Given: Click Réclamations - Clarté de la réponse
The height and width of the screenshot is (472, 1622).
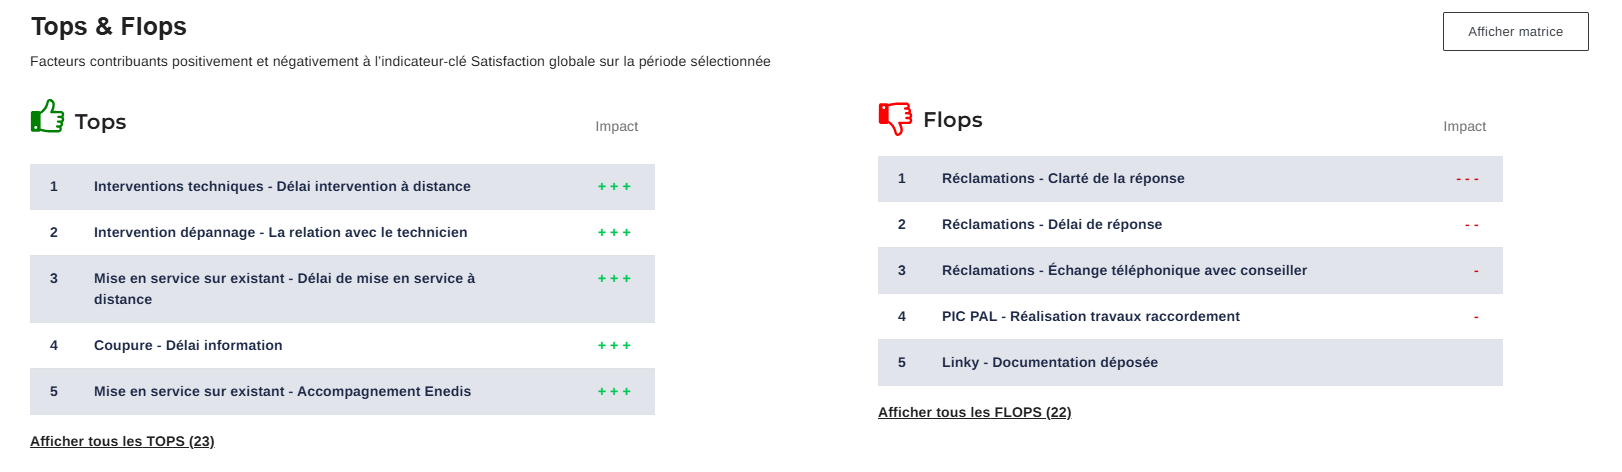Looking at the screenshot, I should point(1062,179).
